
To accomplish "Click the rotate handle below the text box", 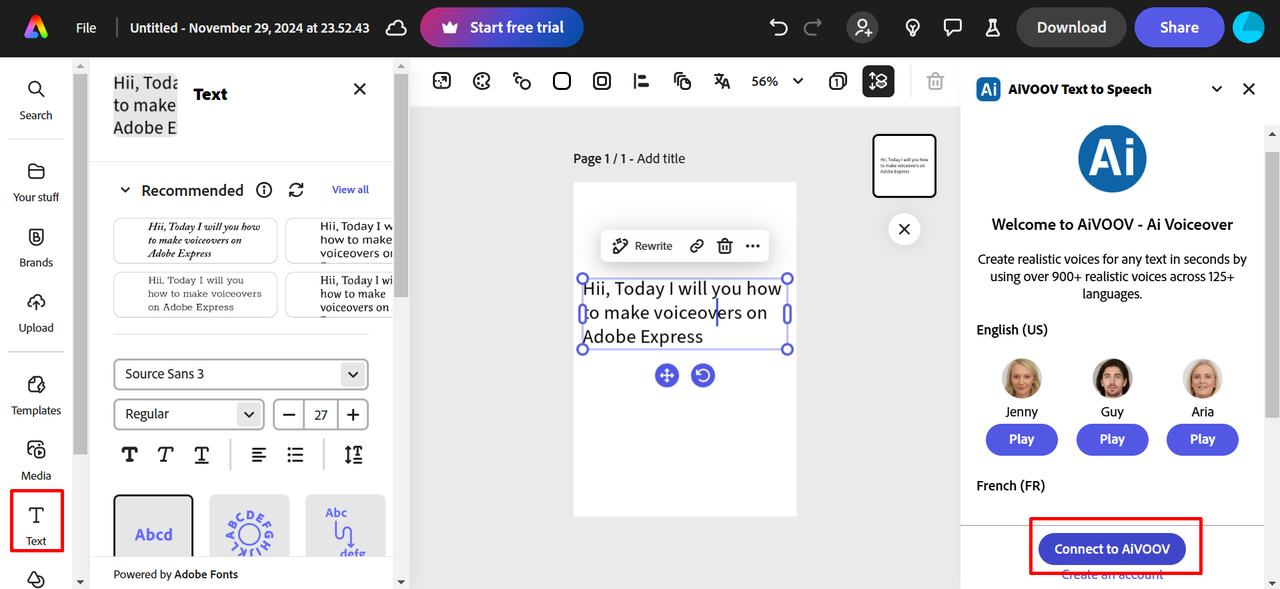I will tap(703, 376).
